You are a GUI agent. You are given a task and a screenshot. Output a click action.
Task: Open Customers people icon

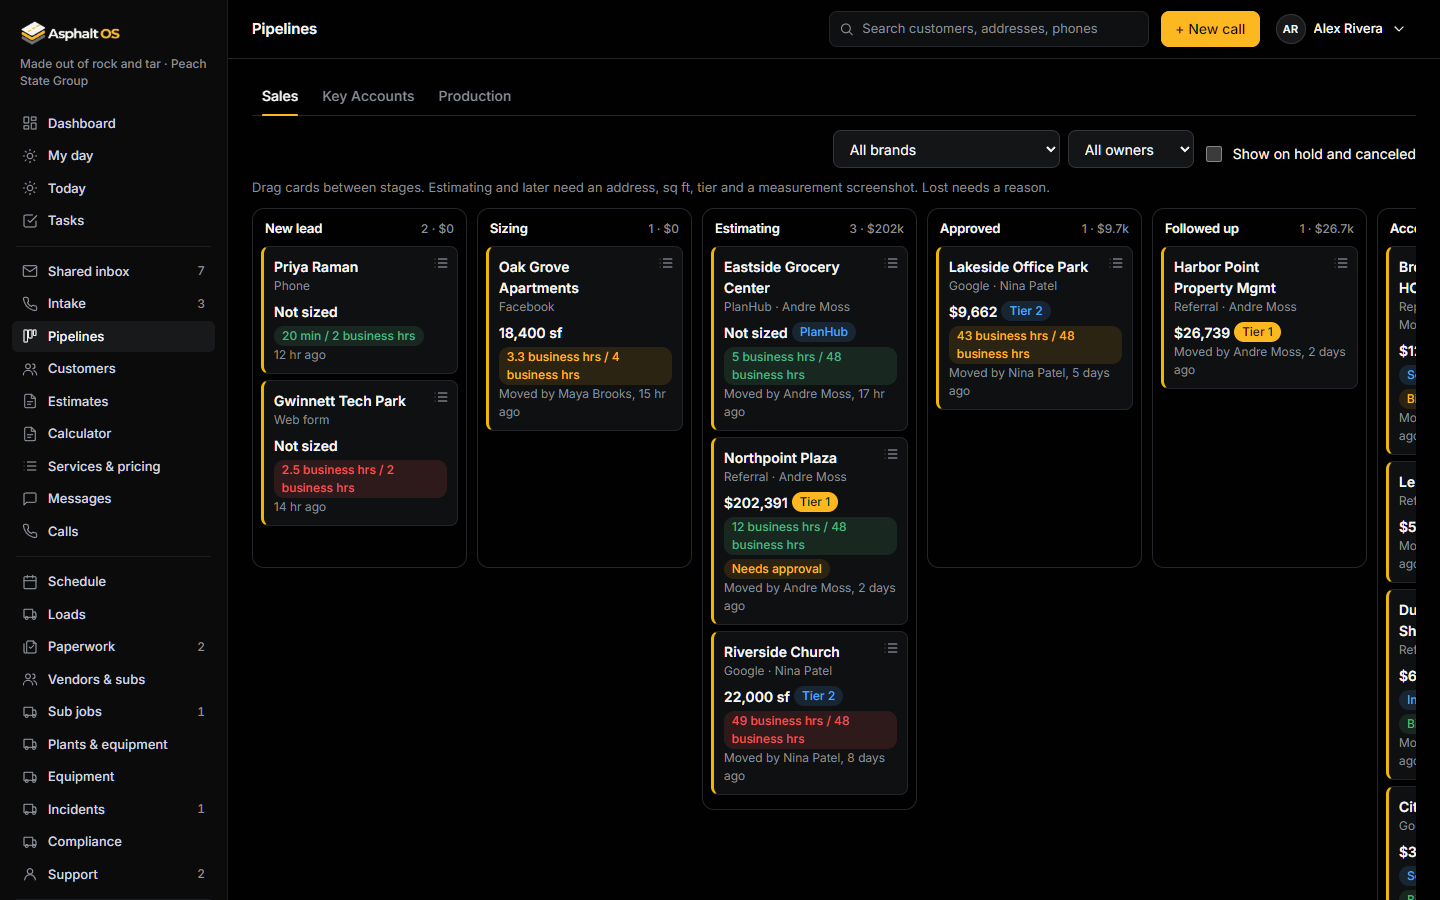click(x=30, y=369)
